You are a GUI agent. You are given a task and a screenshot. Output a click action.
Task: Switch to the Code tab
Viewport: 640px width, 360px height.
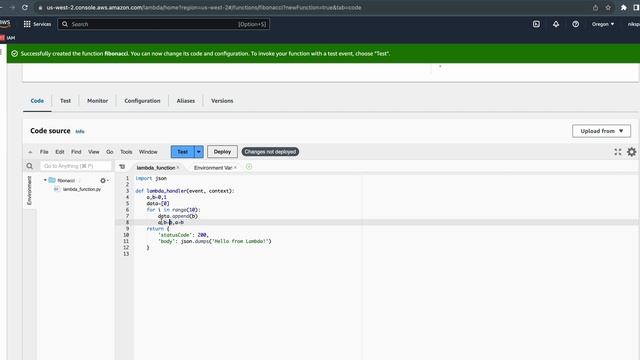click(x=37, y=101)
